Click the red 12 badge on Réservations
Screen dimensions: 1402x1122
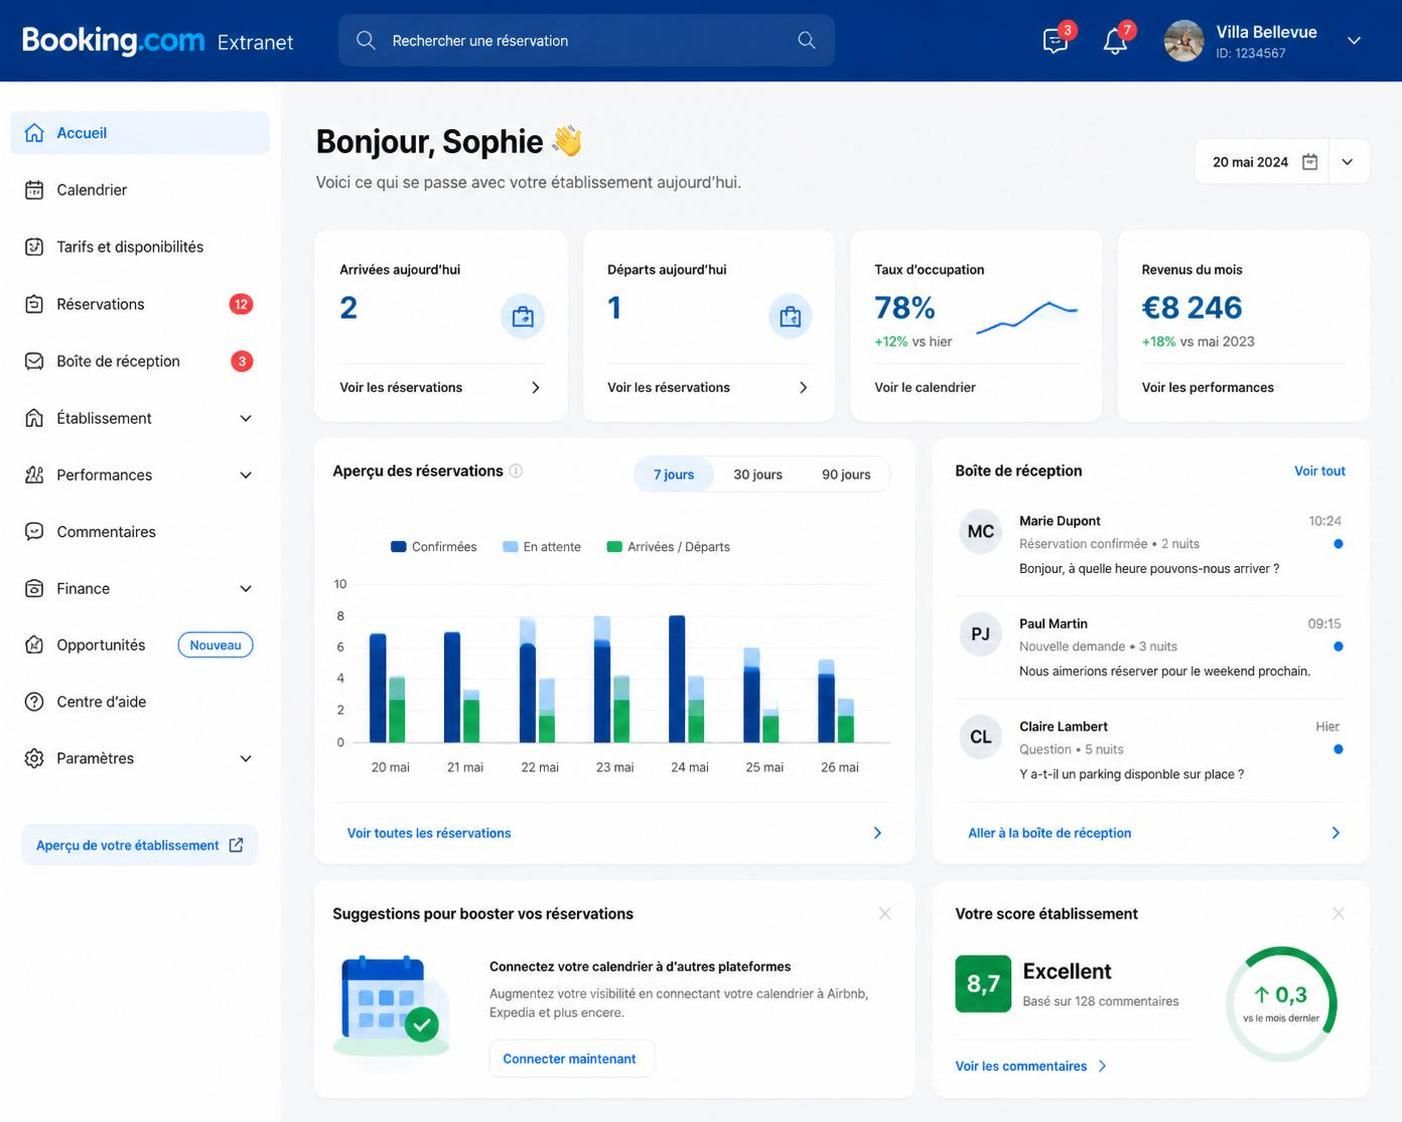pos(241,304)
